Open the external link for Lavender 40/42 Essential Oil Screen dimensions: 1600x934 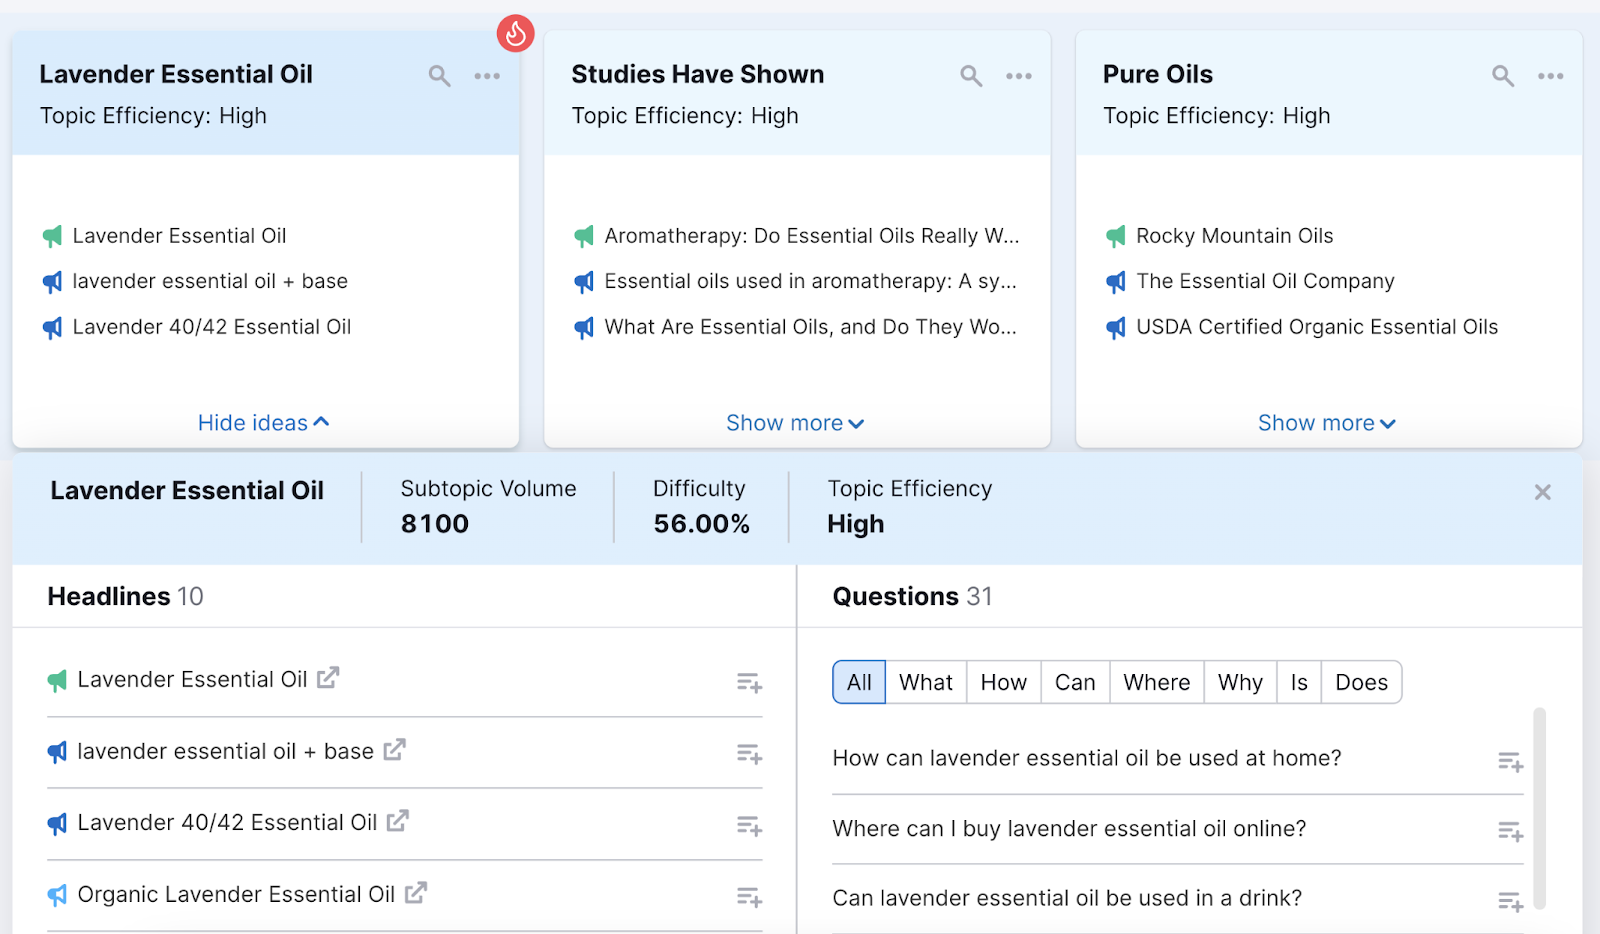point(398,821)
